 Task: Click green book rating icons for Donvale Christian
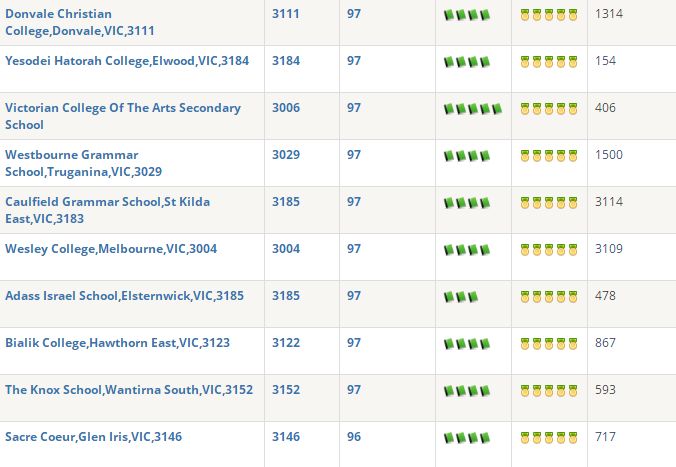pyautogui.click(x=467, y=15)
